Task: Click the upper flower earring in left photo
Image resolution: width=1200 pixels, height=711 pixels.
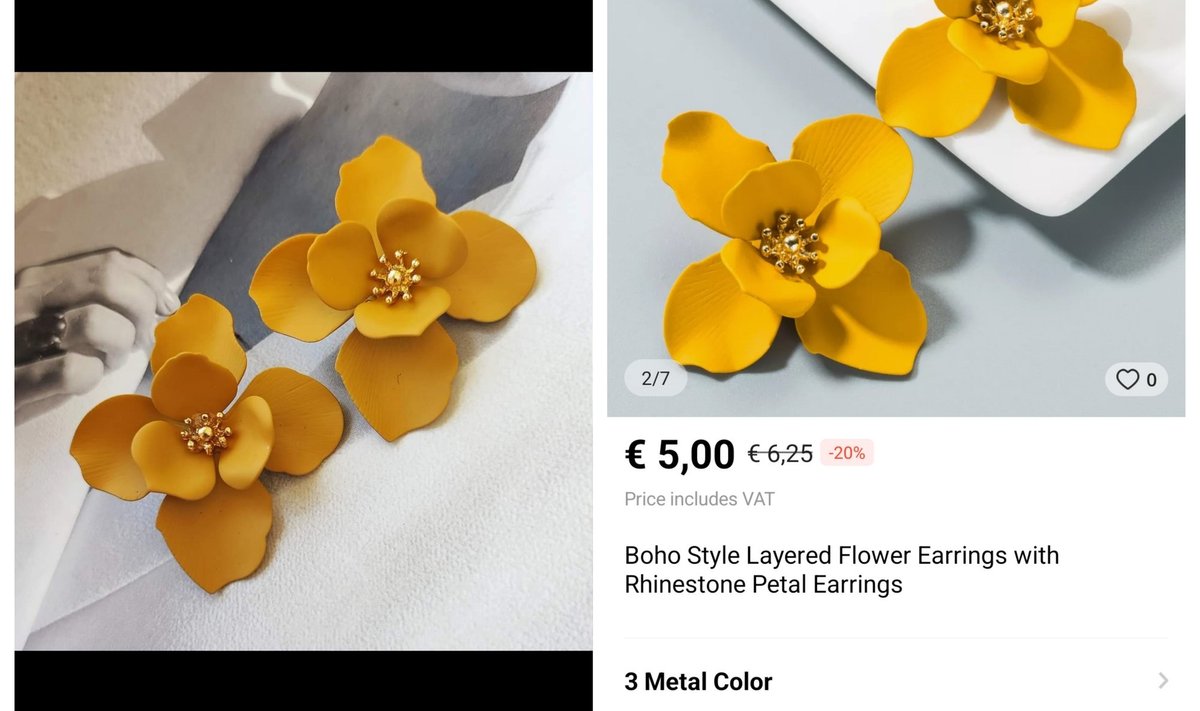Action: pos(393,285)
